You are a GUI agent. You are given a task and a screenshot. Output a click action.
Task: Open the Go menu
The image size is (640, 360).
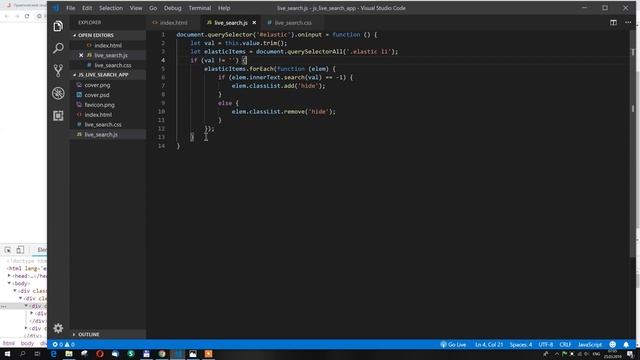pos(153,8)
